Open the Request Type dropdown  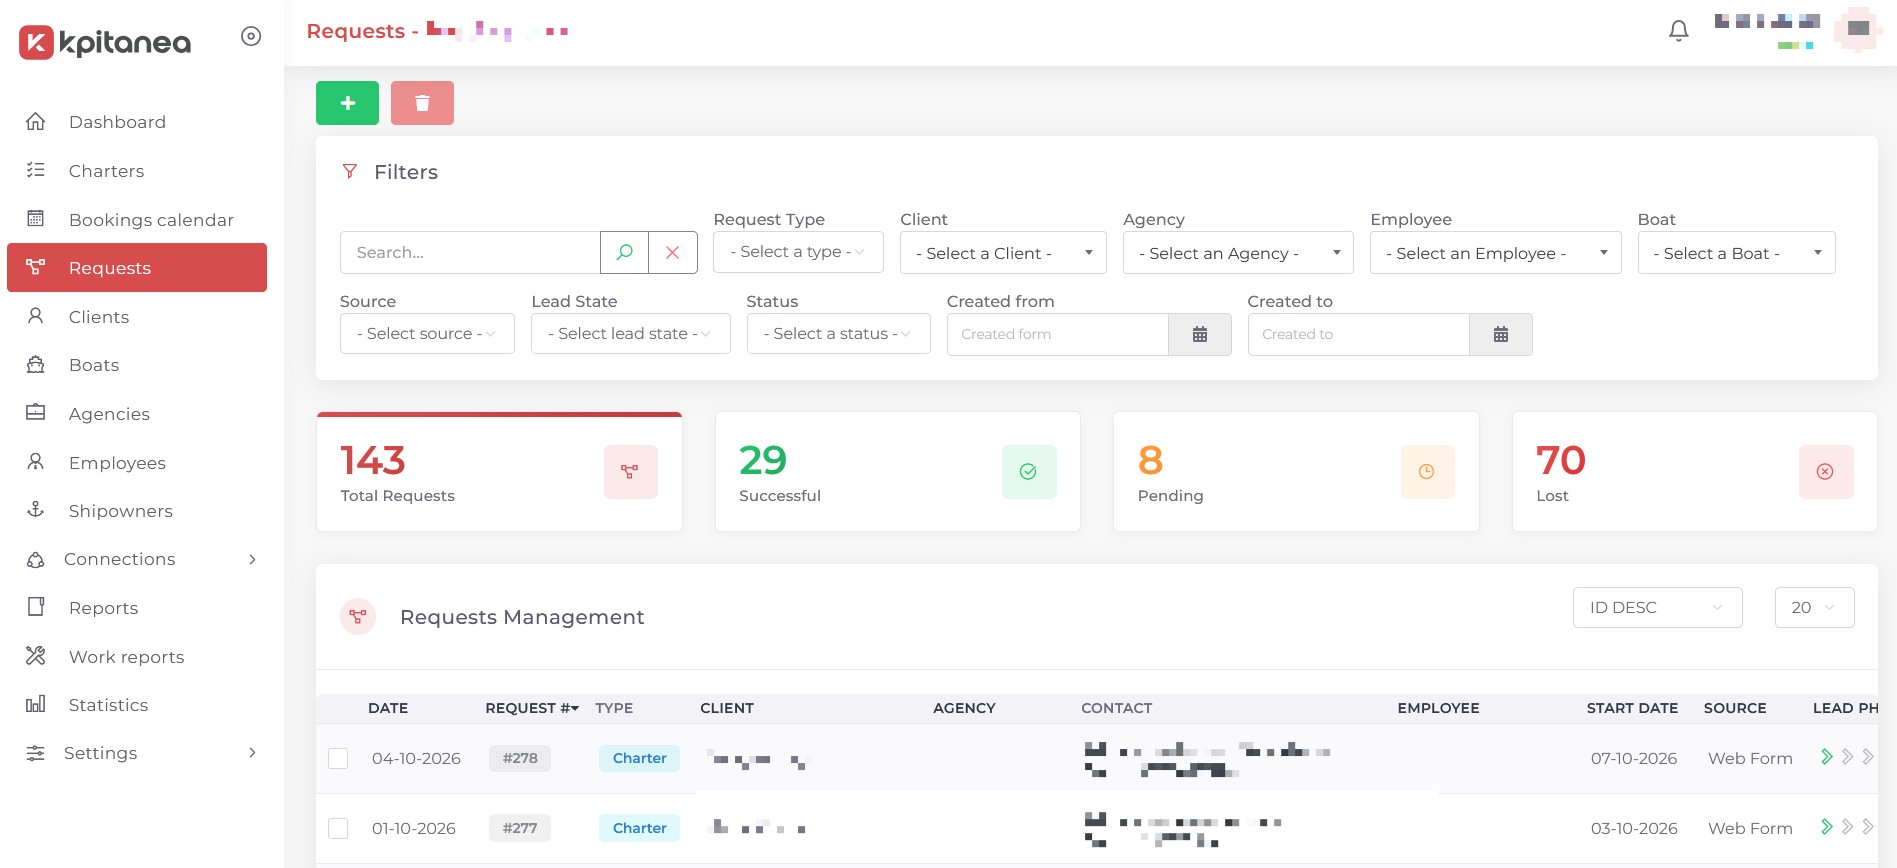click(798, 252)
